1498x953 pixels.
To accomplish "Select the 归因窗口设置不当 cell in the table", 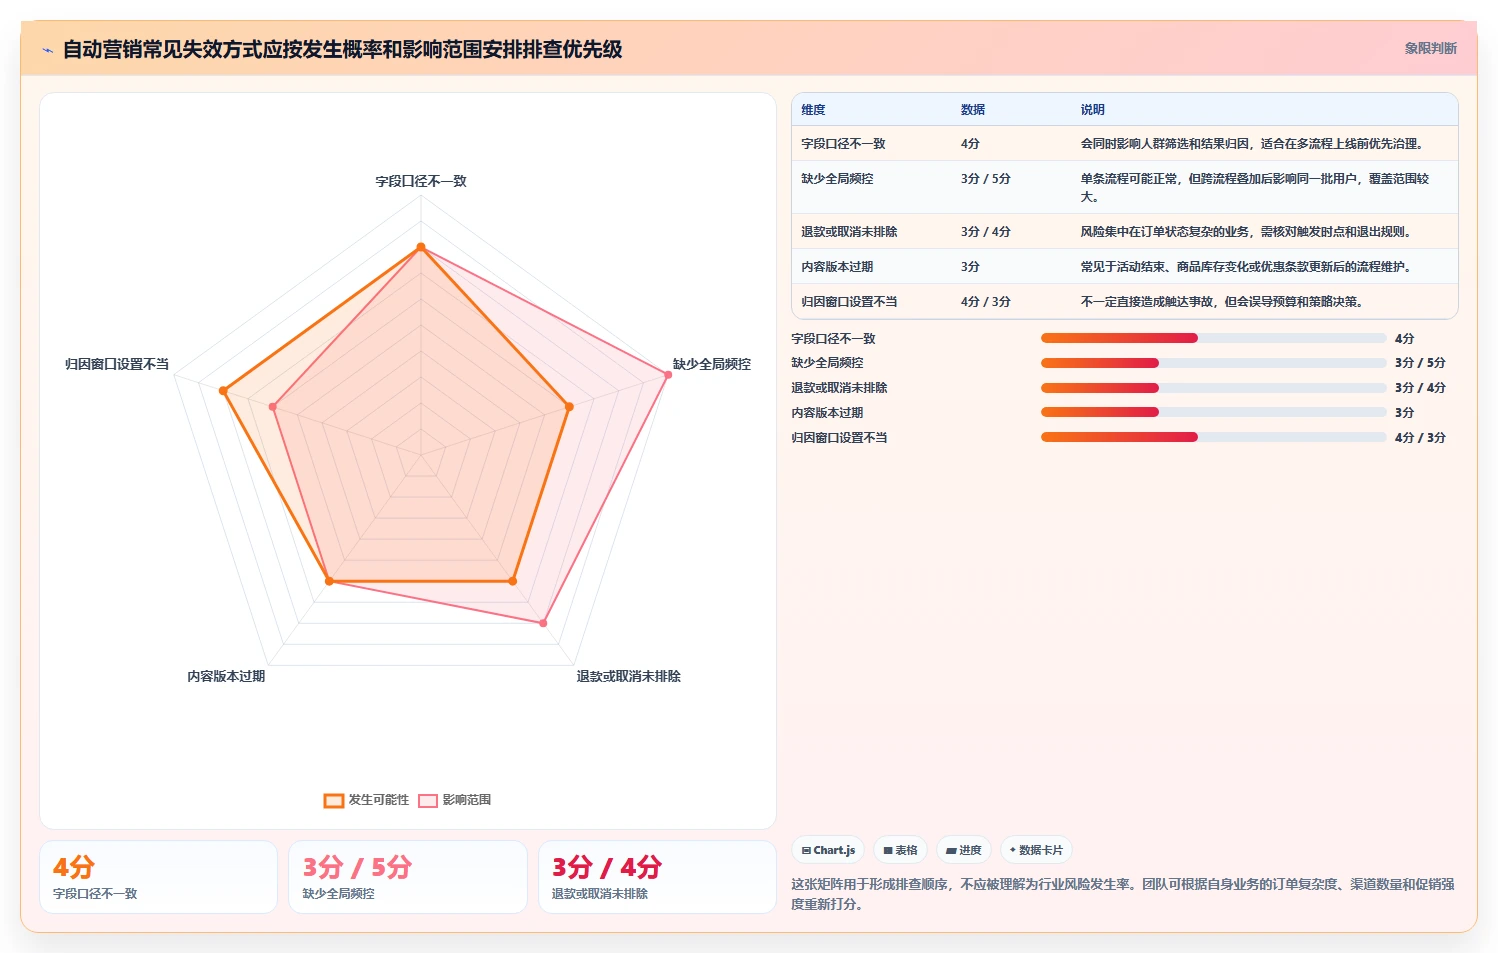I will [849, 302].
